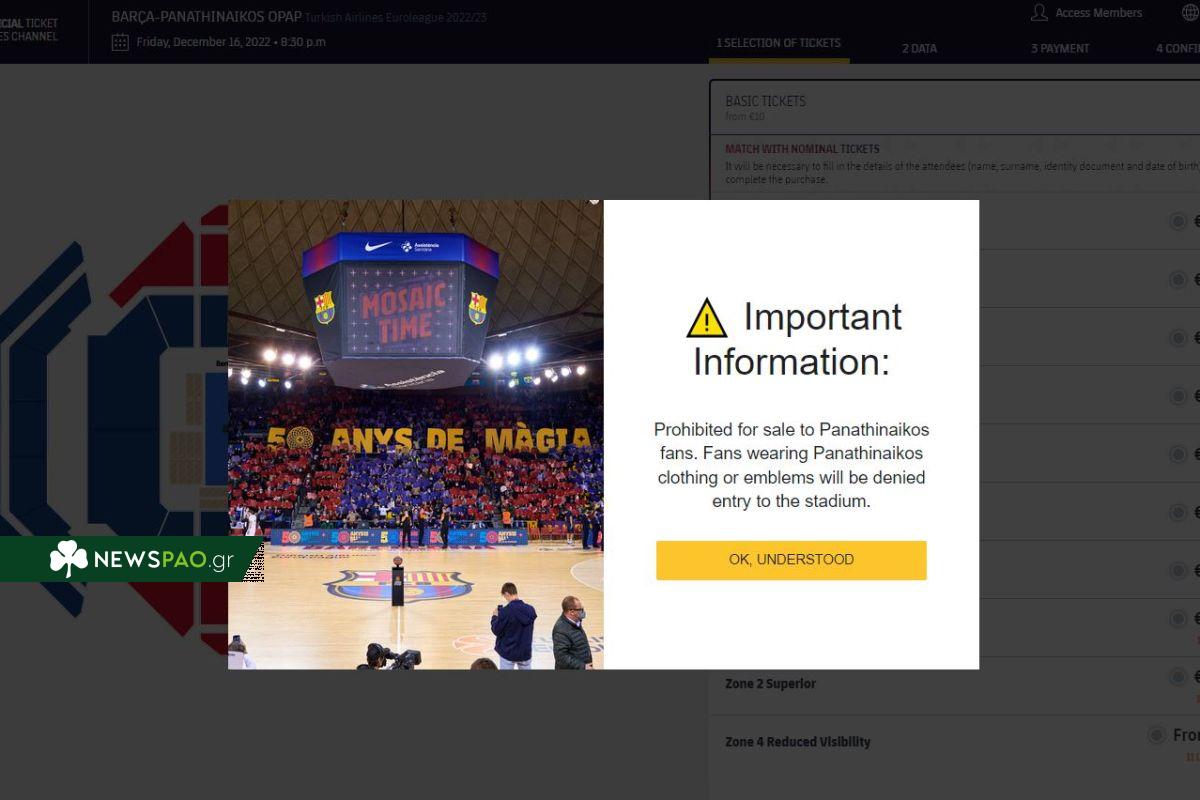Select the Zone 4 Reduced Visibility radio button

coord(1156,735)
